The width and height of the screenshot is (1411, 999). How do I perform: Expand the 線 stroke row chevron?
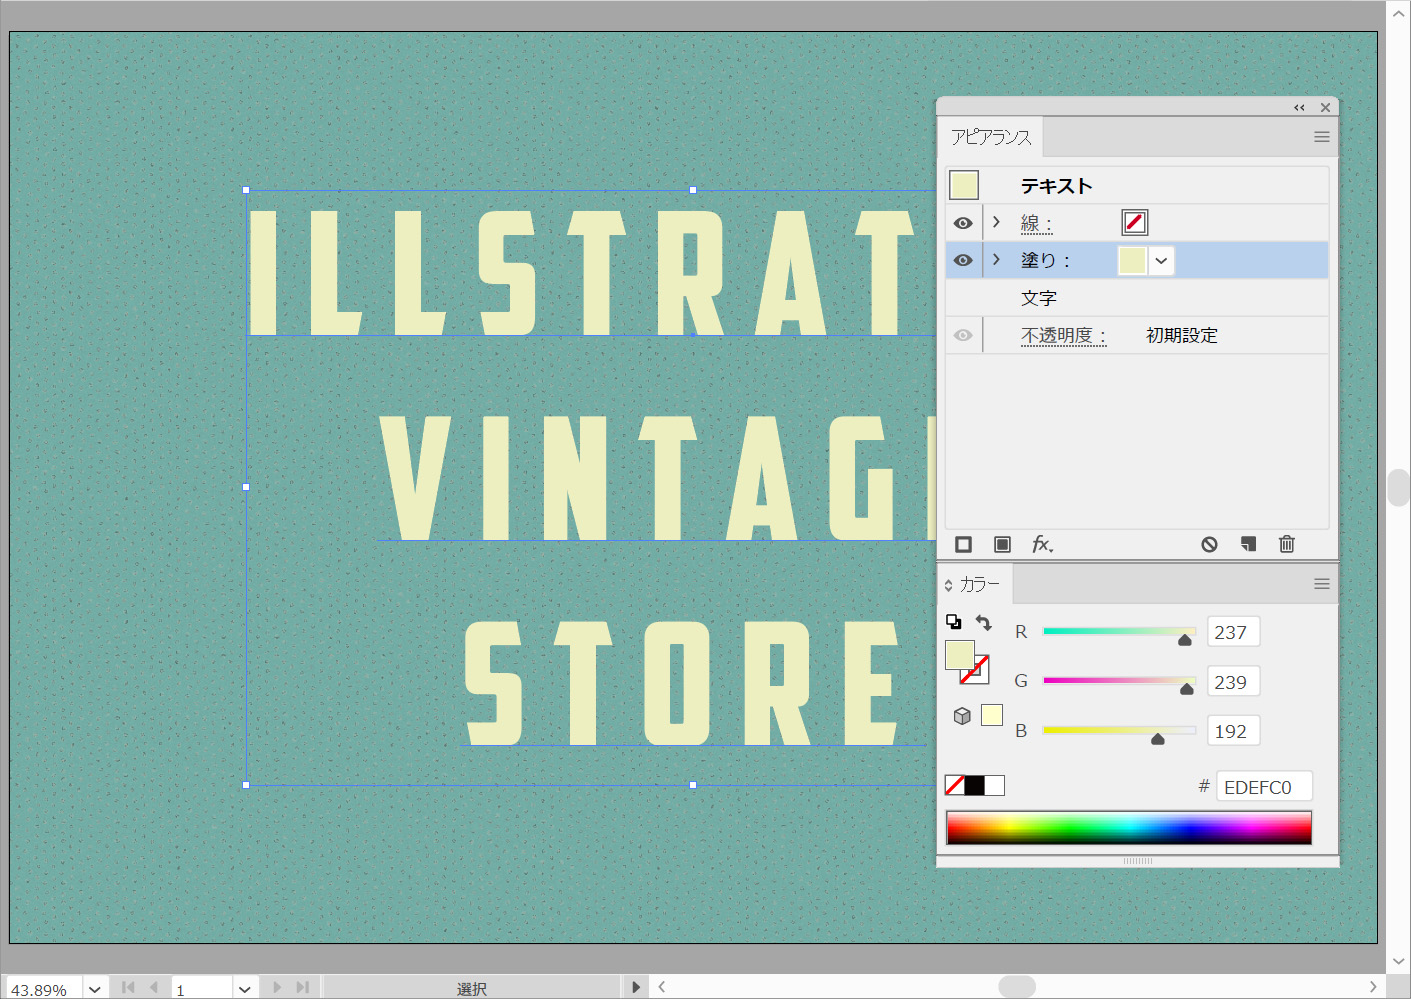996,222
